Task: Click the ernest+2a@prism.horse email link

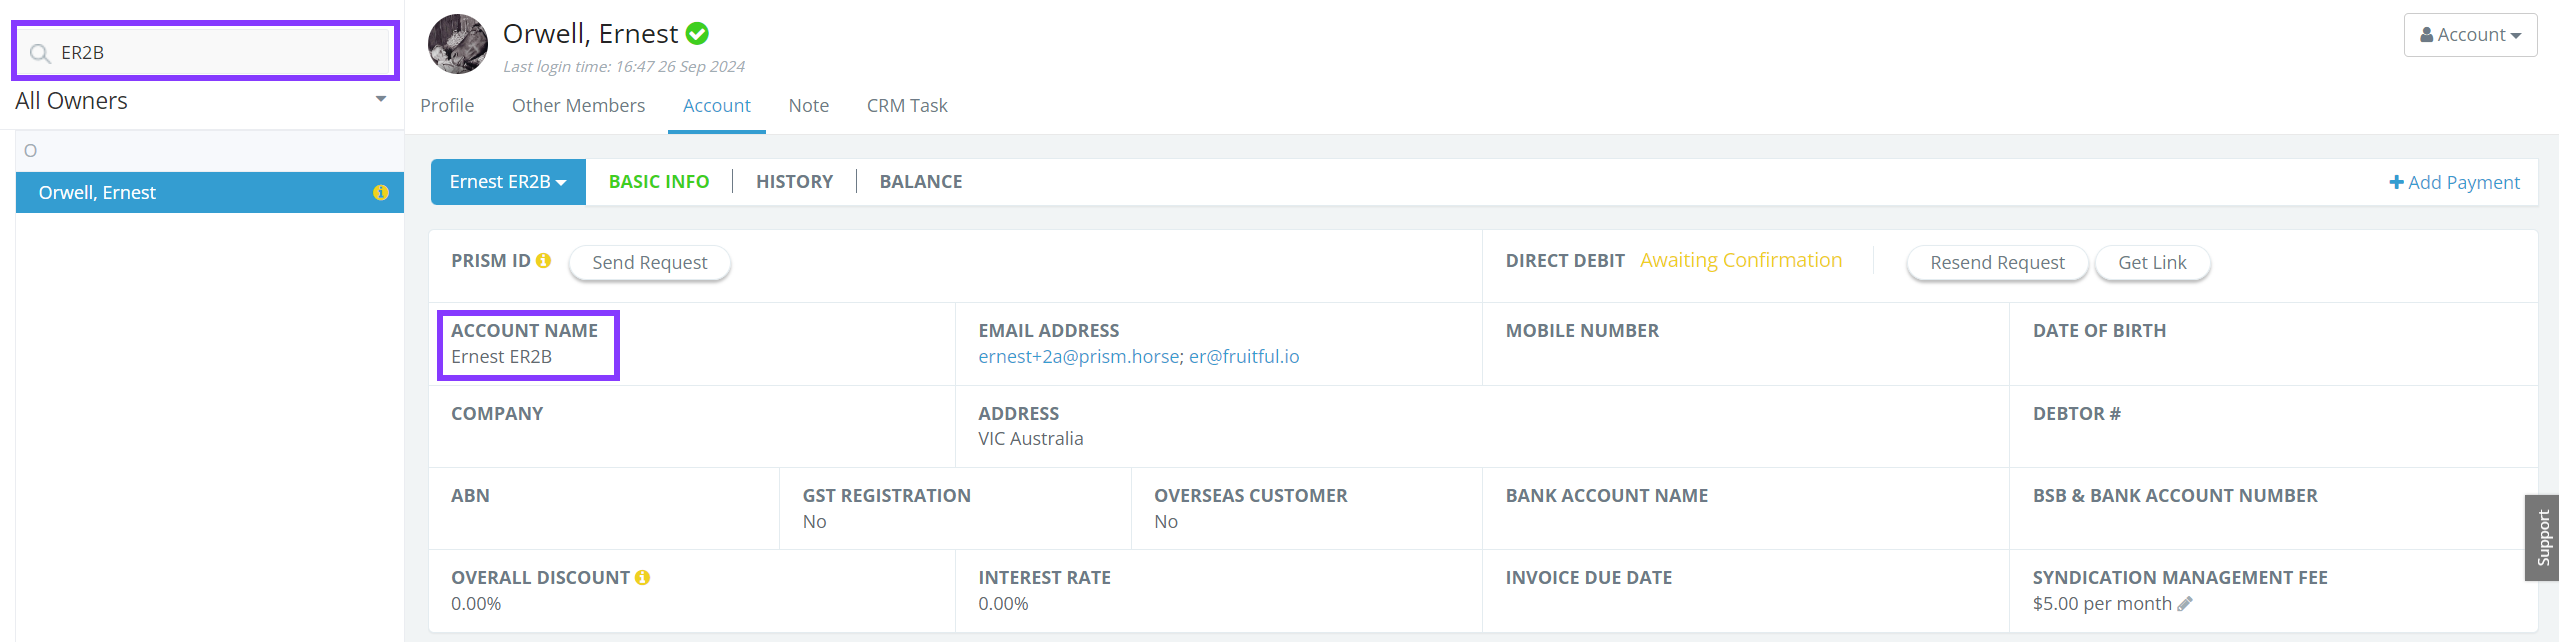Action: [x=1078, y=357]
